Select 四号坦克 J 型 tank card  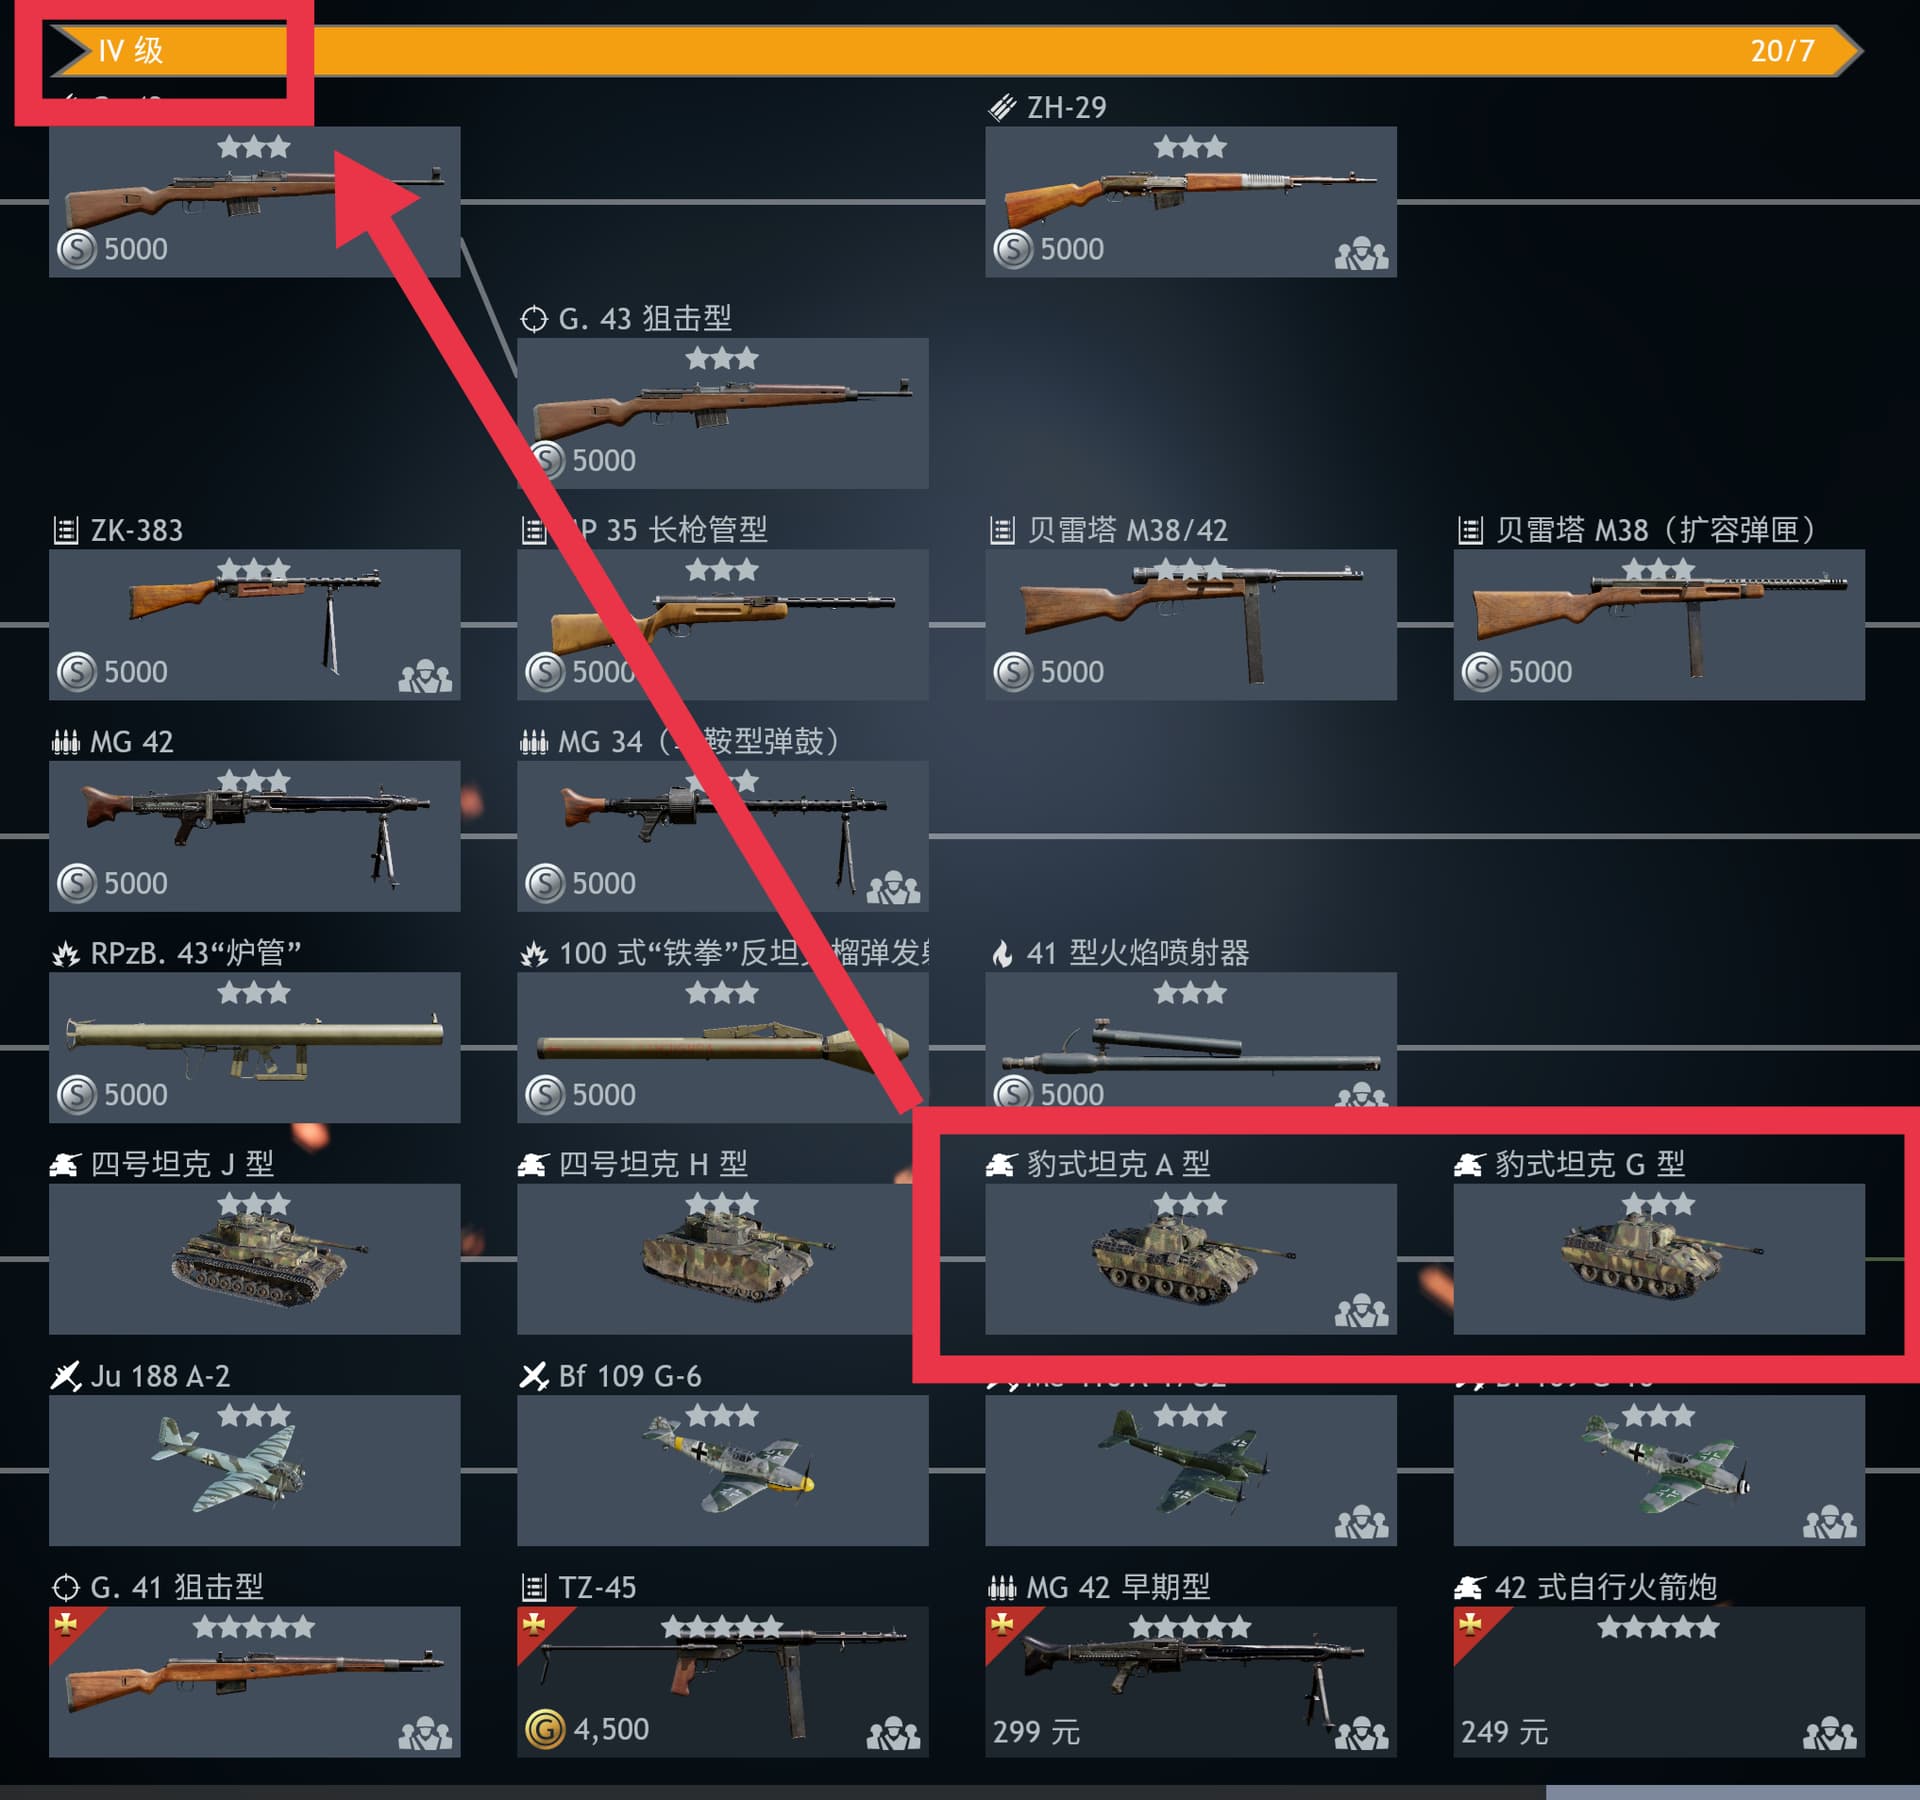[x=254, y=1259]
